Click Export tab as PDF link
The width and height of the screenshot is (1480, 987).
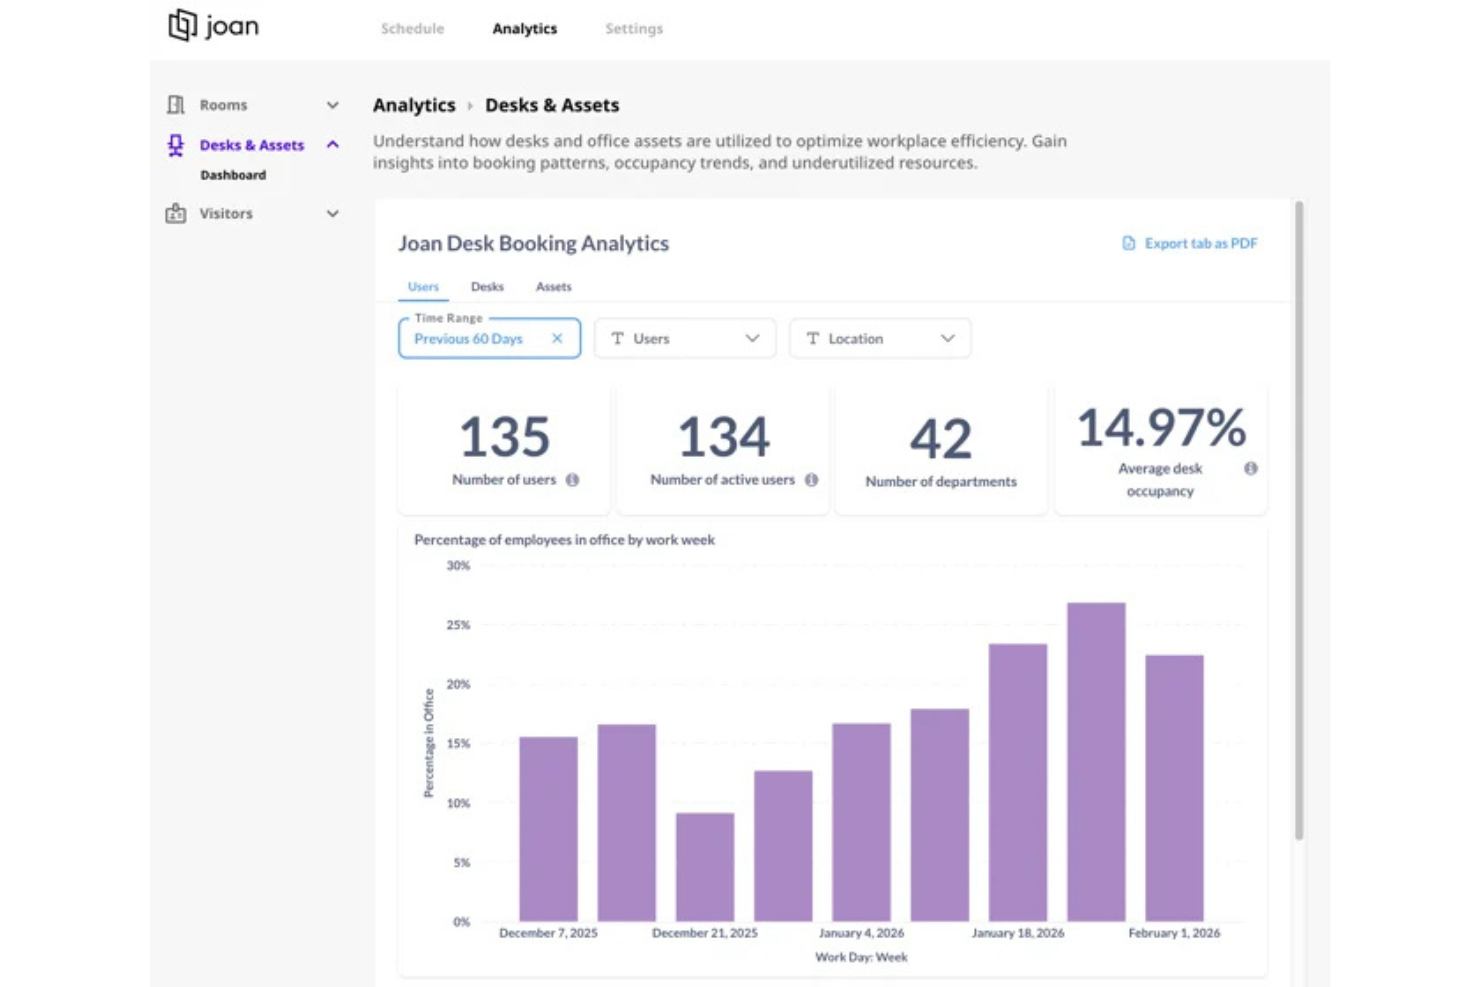1190,243
